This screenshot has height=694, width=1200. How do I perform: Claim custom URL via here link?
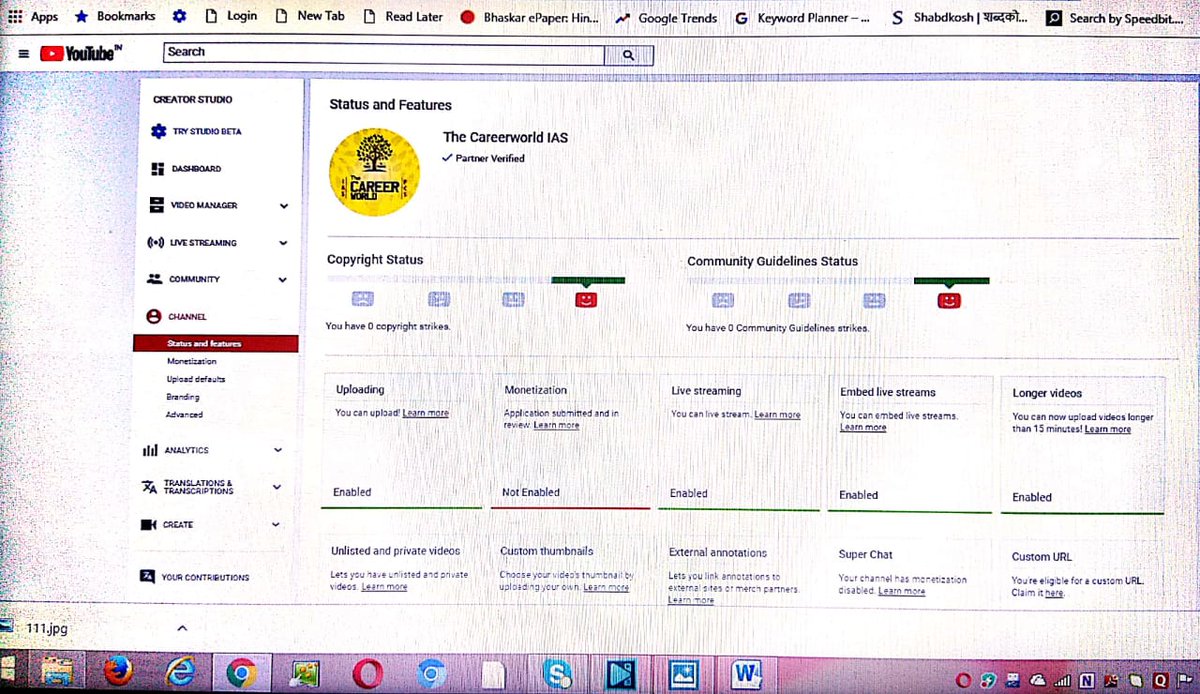click(1054, 593)
